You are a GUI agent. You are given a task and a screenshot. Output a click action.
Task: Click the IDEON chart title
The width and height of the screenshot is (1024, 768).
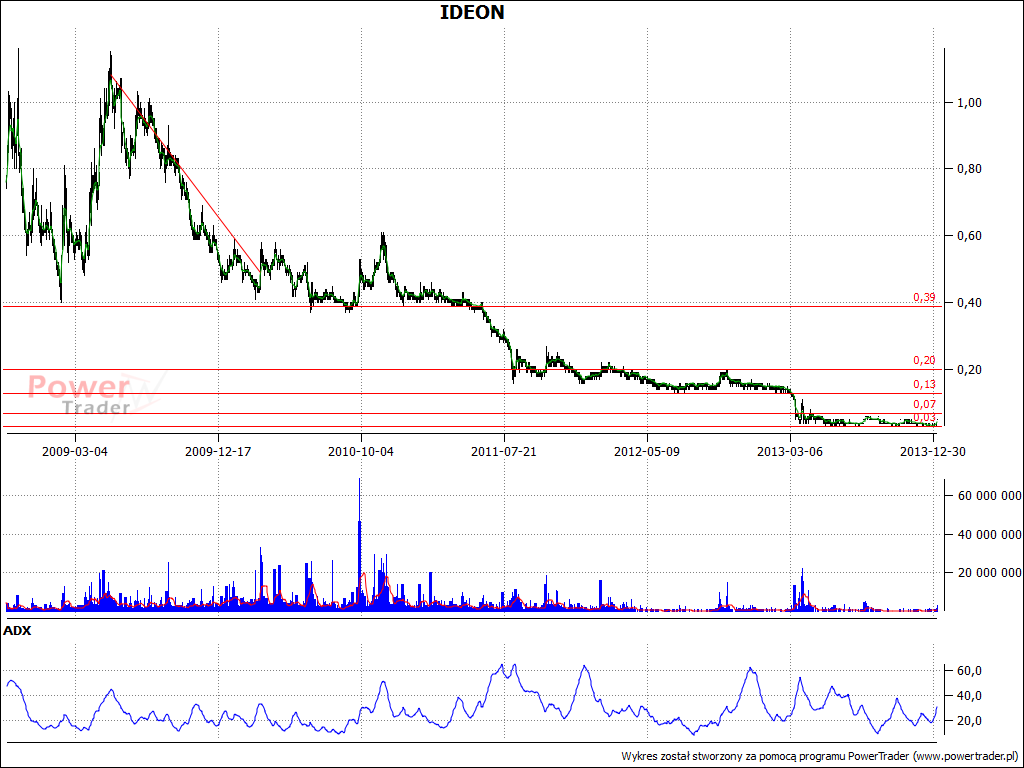click(x=472, y=12)
